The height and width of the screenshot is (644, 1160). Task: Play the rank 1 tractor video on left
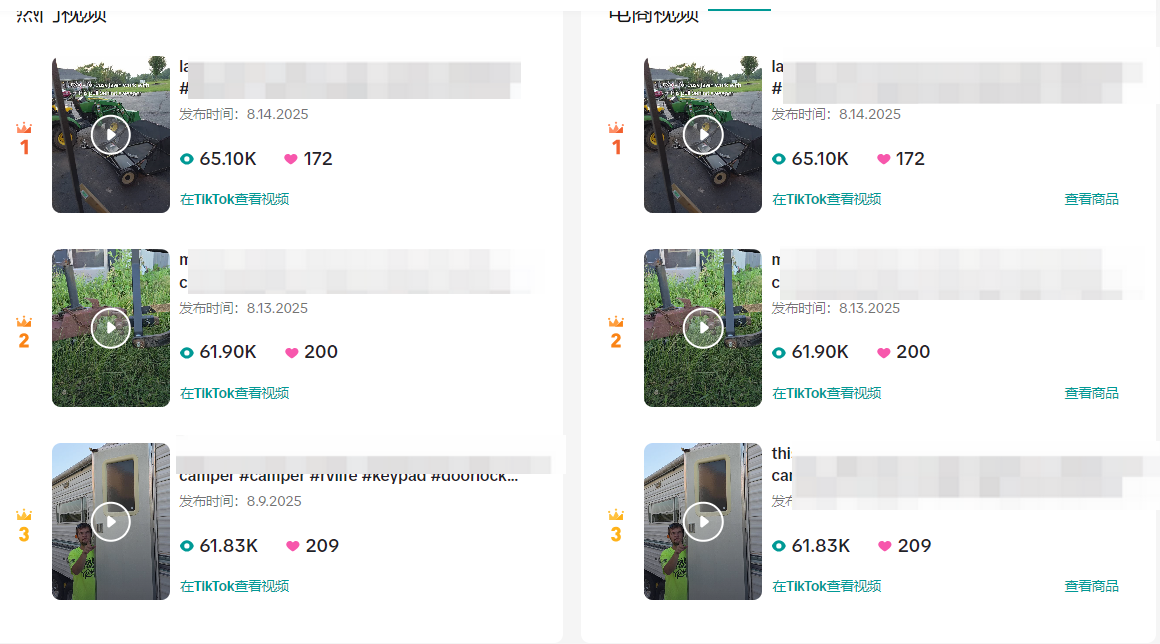point(111,135)
